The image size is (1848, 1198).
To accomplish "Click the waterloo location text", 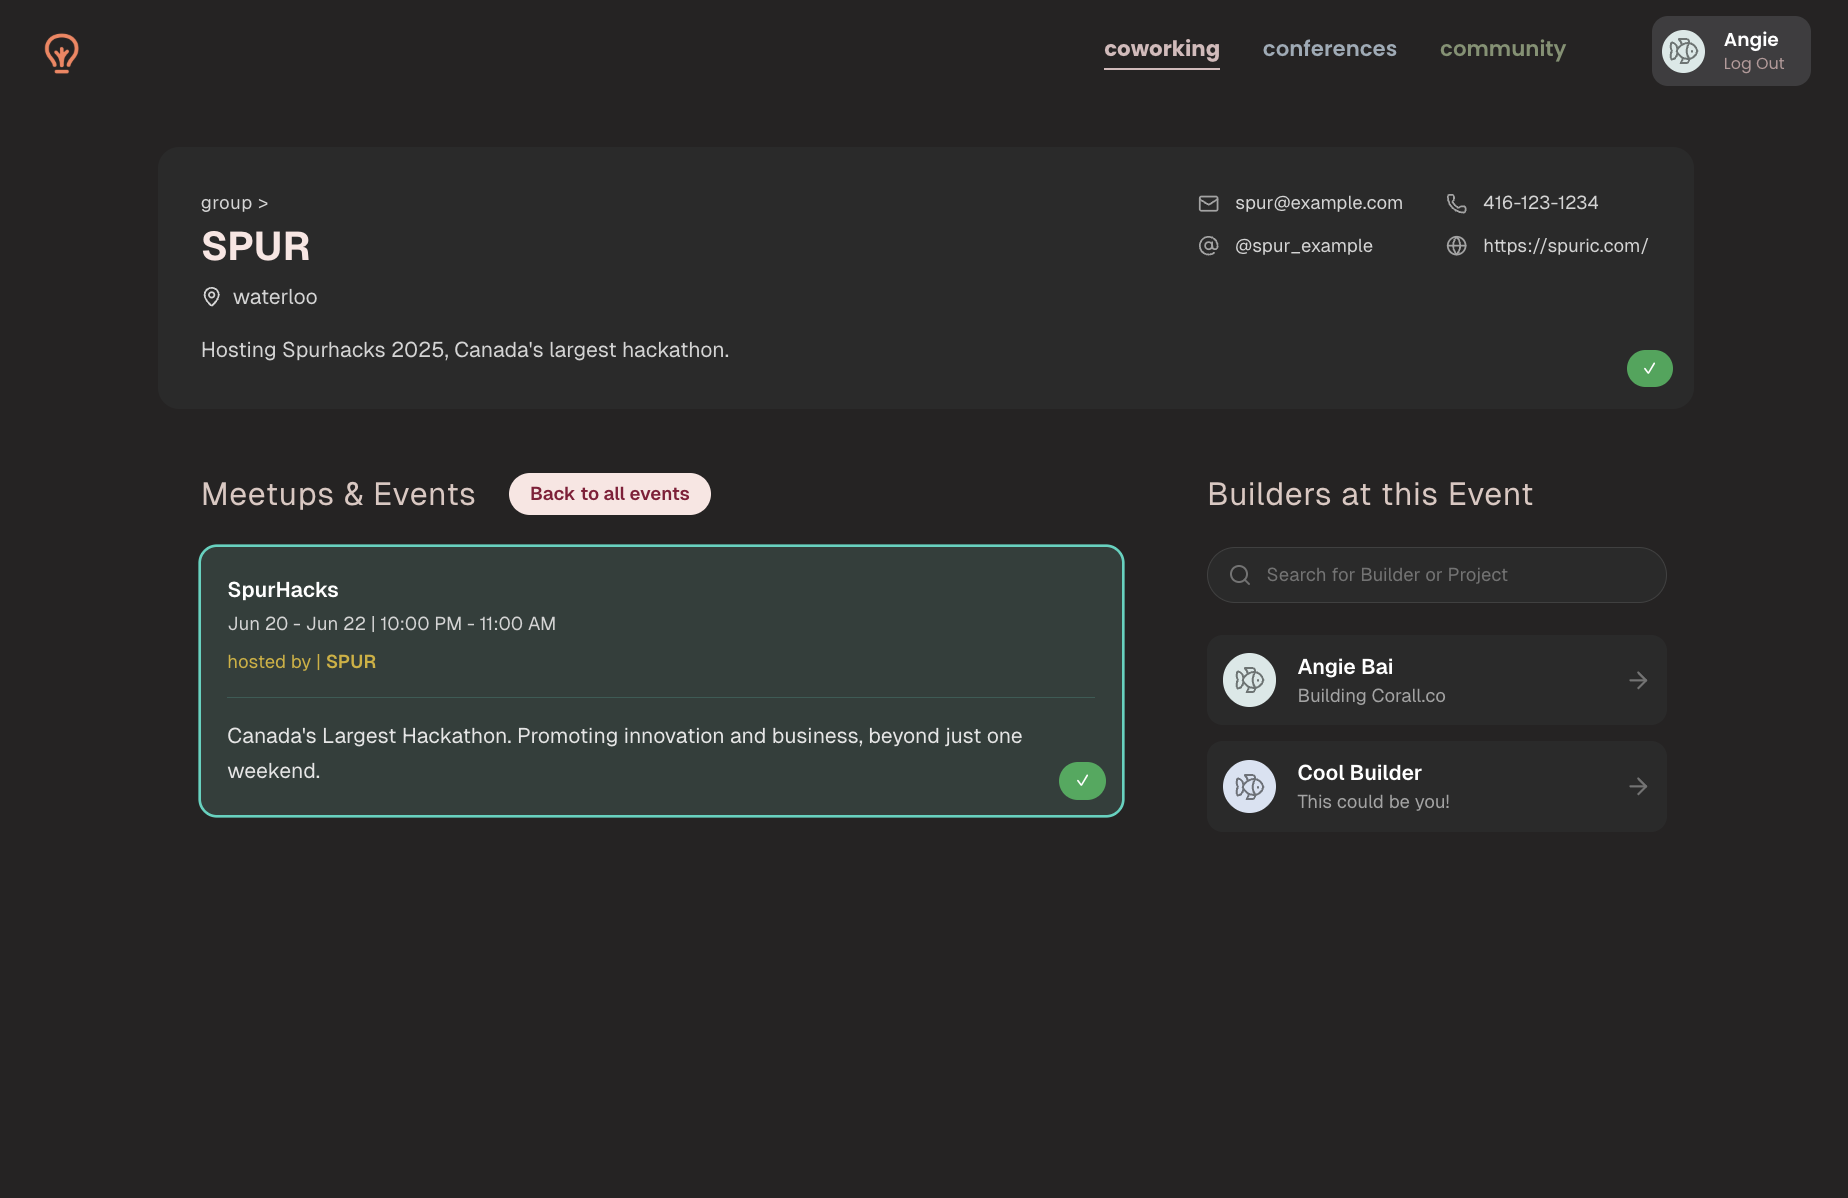I will 275,297.
